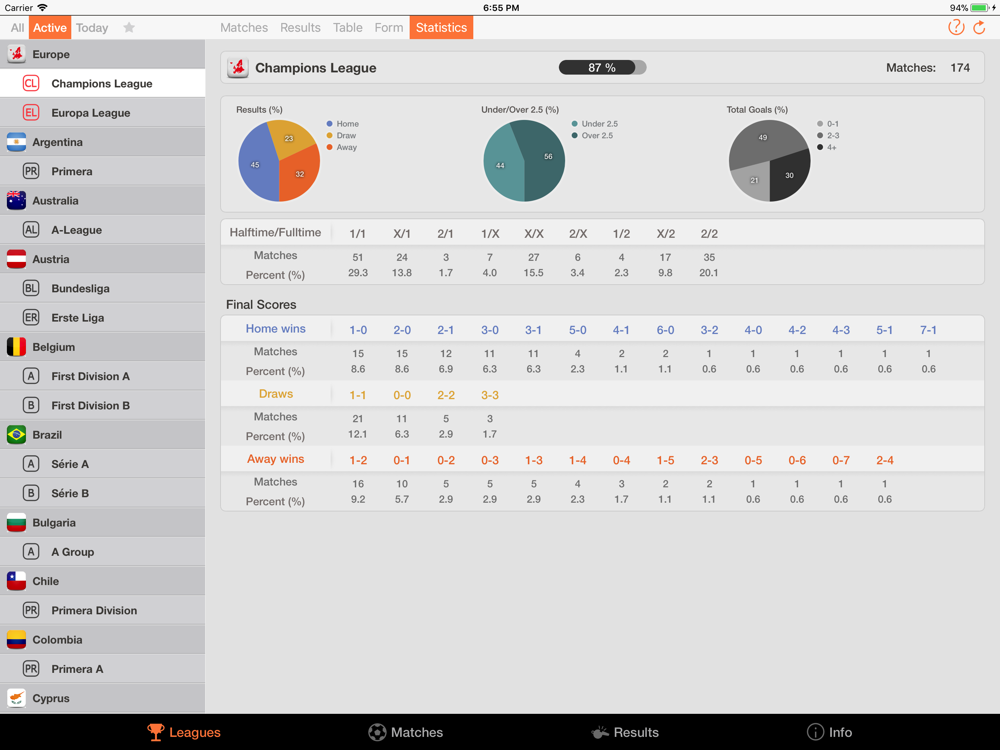Tap the Champions League header map icon
1000x750 pixels.
click(x=238, y=68)
